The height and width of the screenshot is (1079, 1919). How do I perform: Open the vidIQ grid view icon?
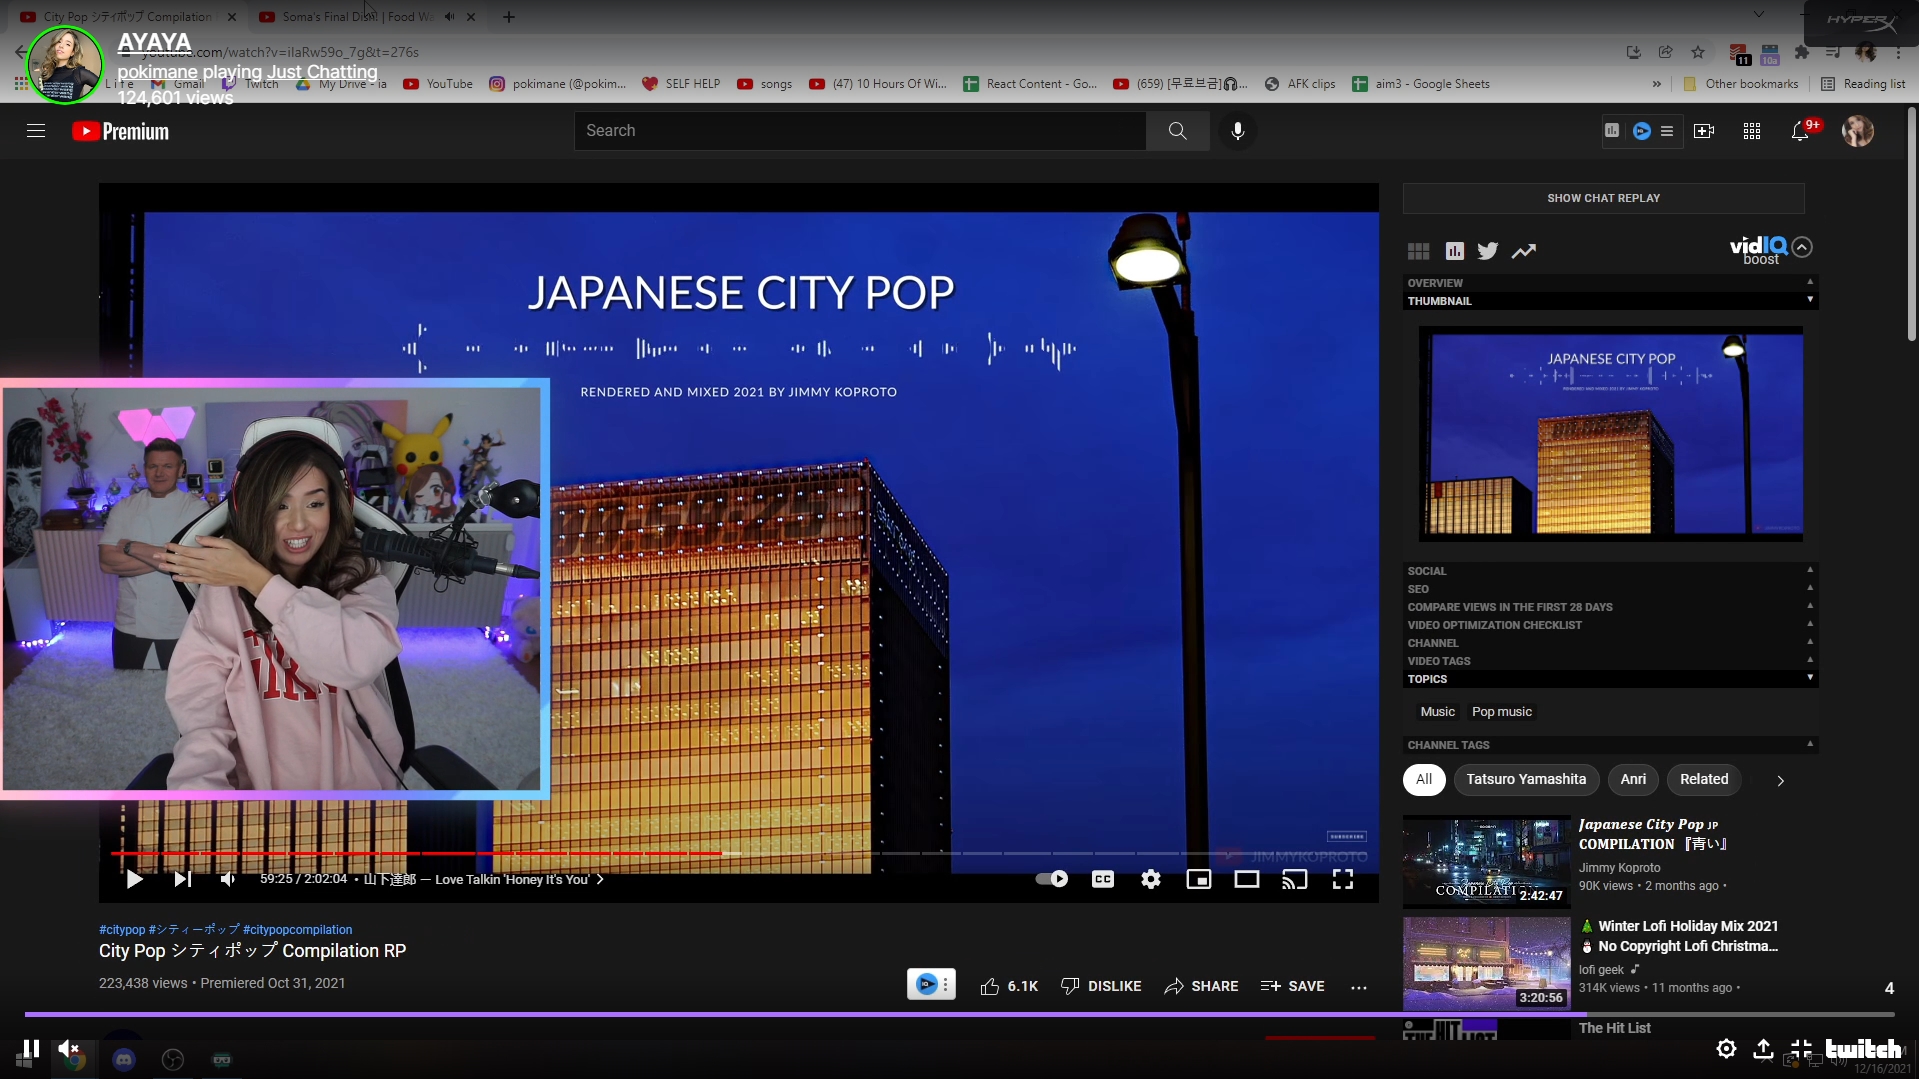coord(1418,251)
